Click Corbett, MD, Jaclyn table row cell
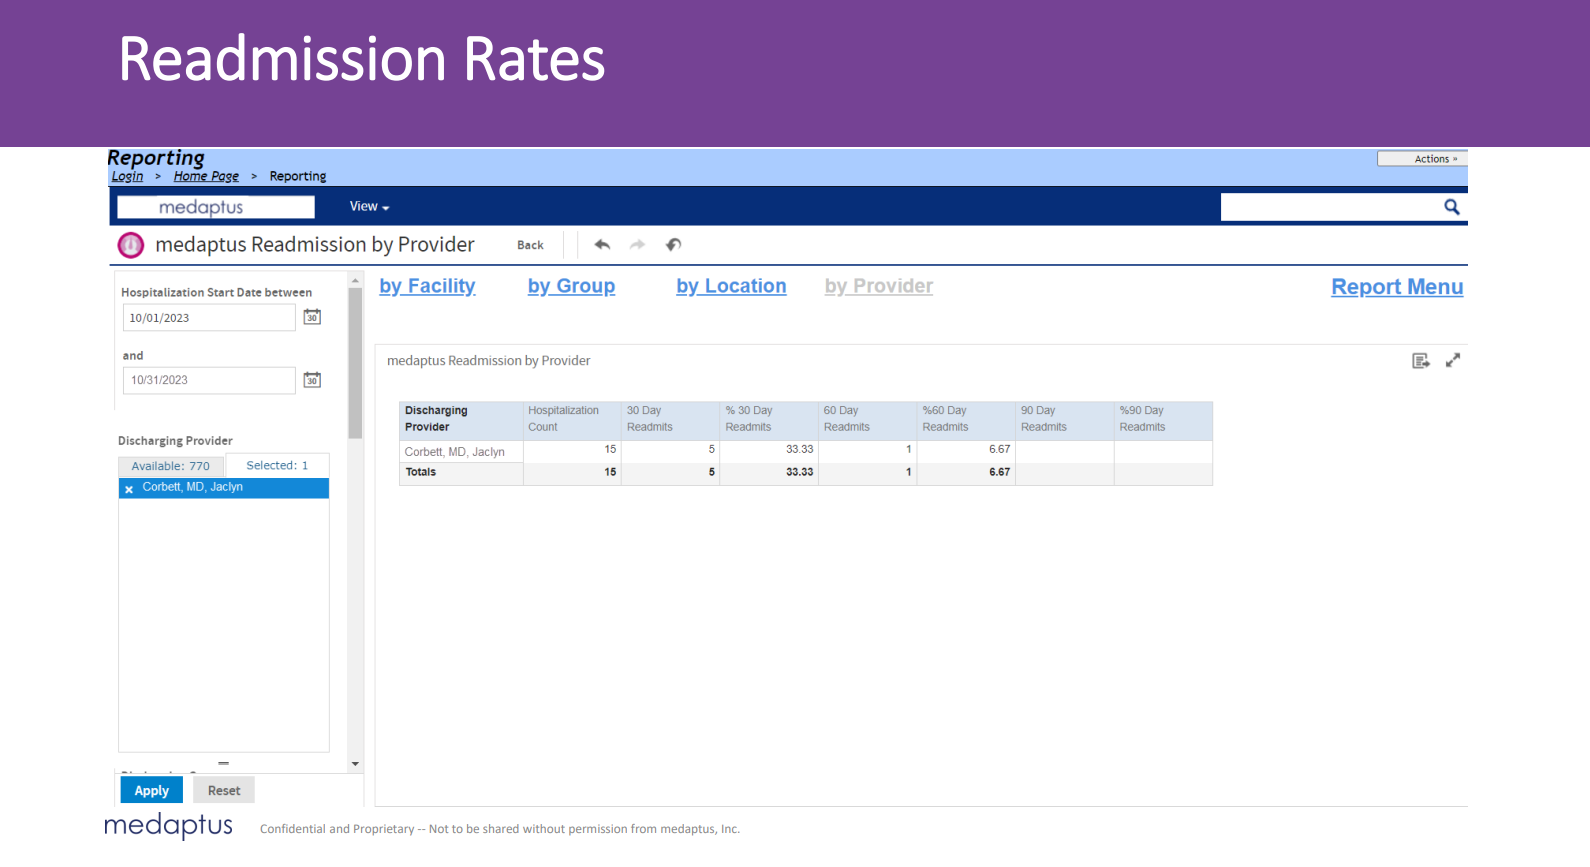Viewport: 1590px width, 867px height. [x=461, y=452]
